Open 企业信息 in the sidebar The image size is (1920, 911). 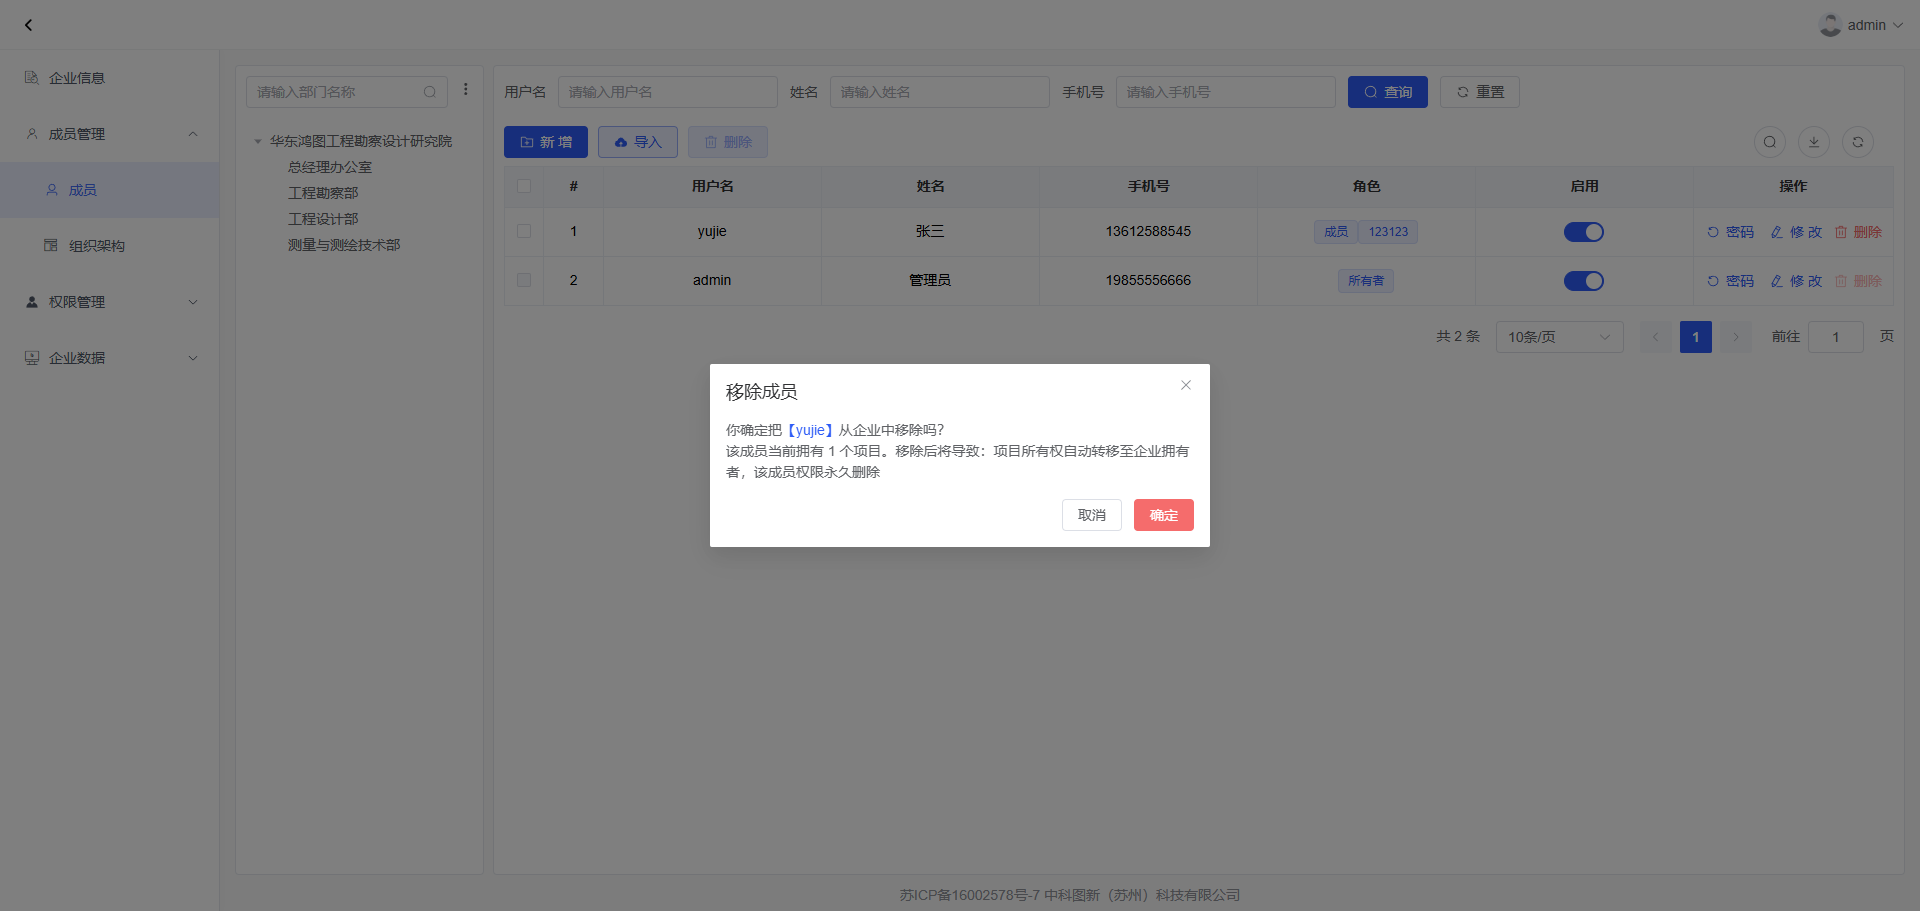(x=76, y=78)
